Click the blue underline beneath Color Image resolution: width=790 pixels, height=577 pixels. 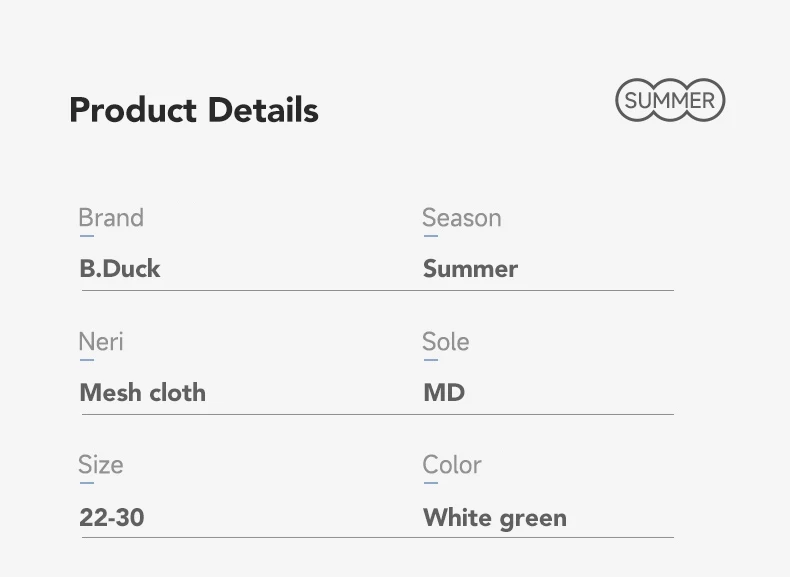[431, 483]
